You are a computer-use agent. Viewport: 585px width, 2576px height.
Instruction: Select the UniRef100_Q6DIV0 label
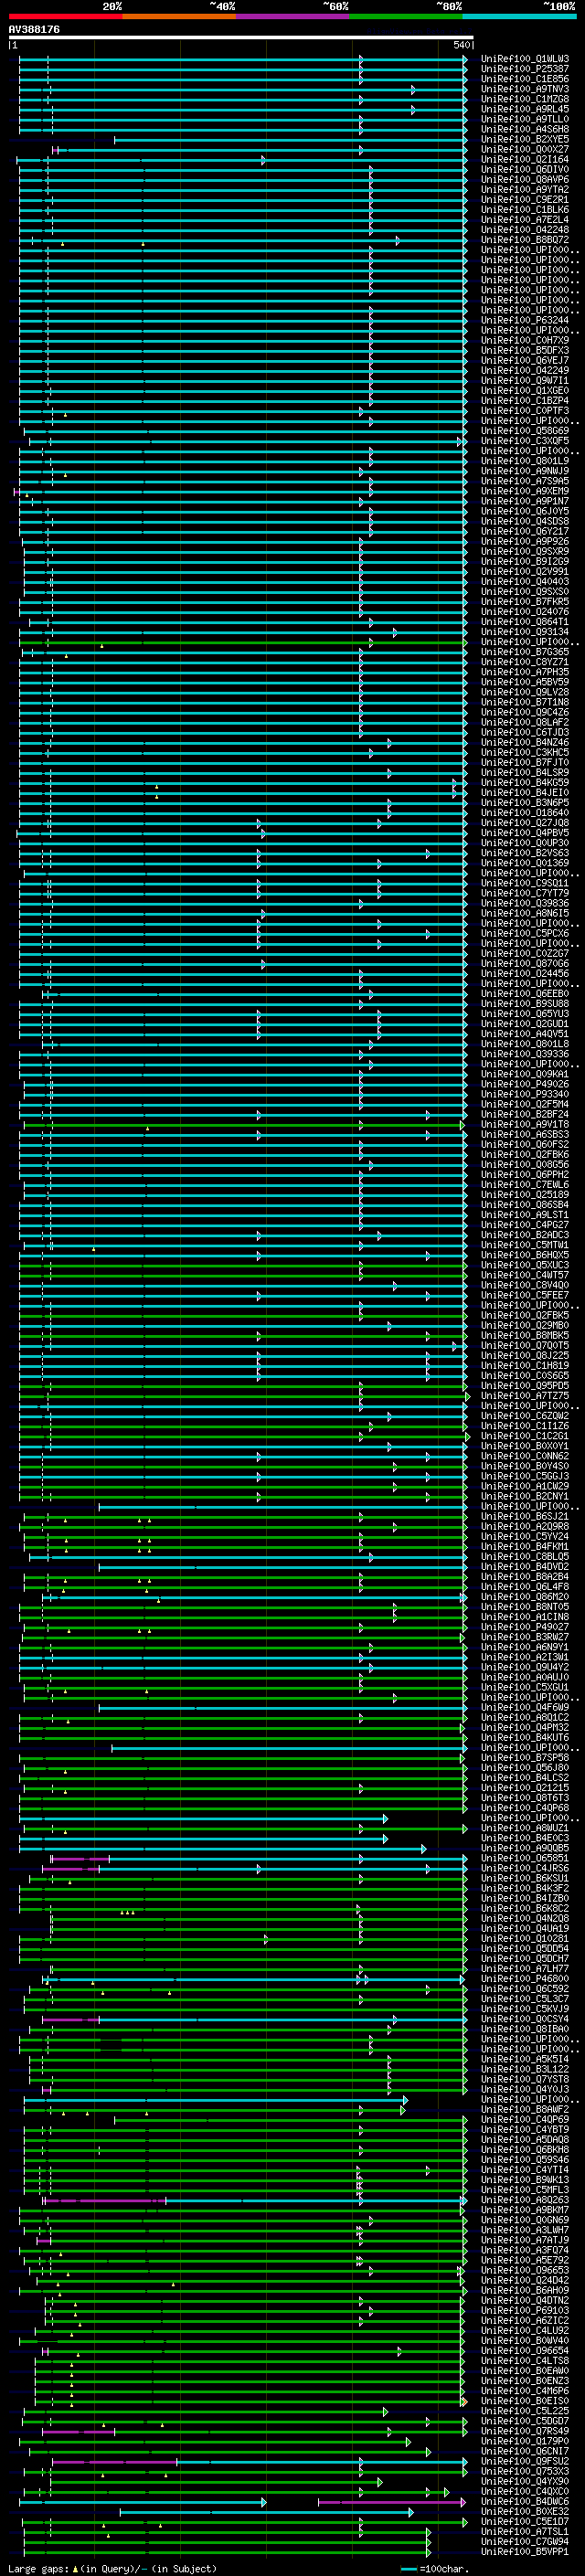525,169
